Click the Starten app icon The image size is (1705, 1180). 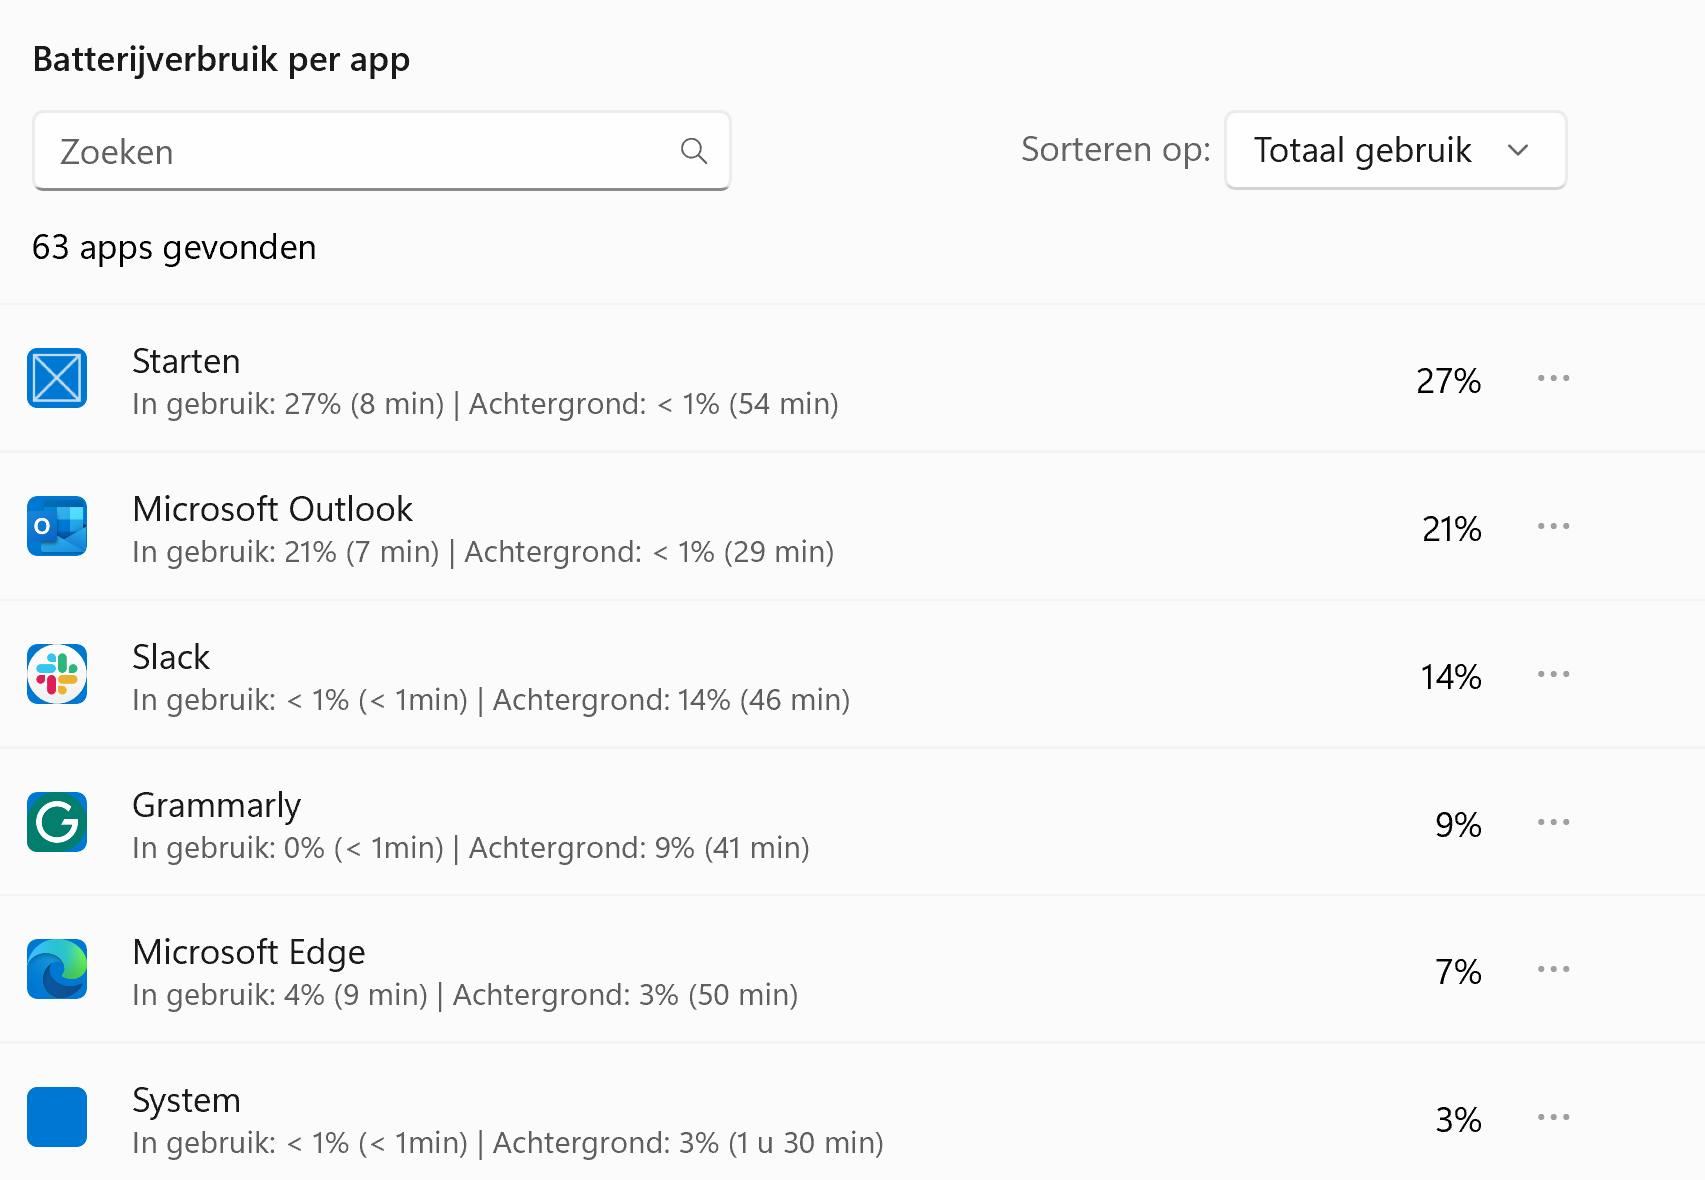[57, 378]
